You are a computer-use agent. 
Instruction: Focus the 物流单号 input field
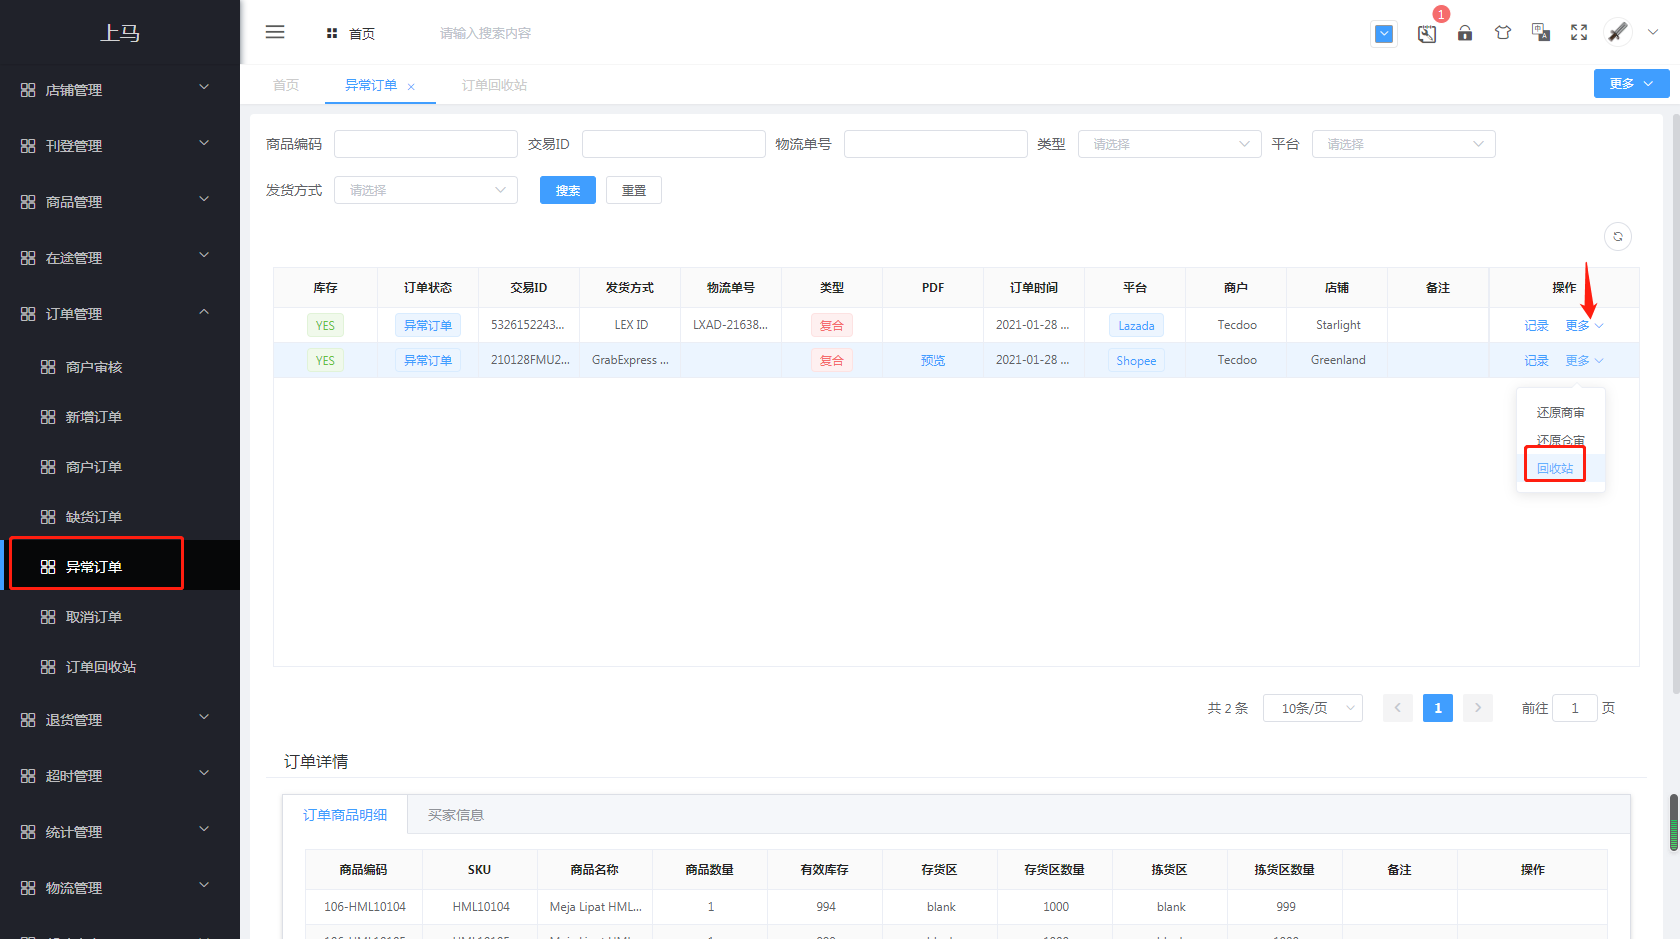(x=936, y=144)
